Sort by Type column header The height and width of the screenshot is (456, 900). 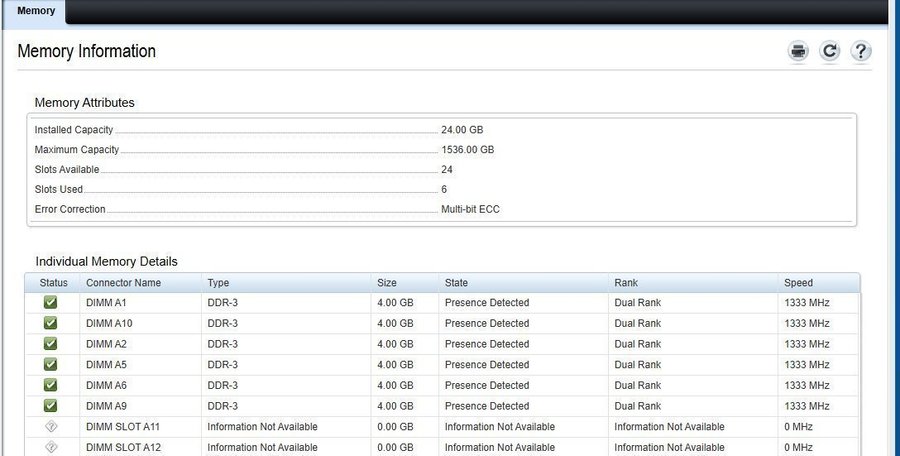tap(218, 283)
